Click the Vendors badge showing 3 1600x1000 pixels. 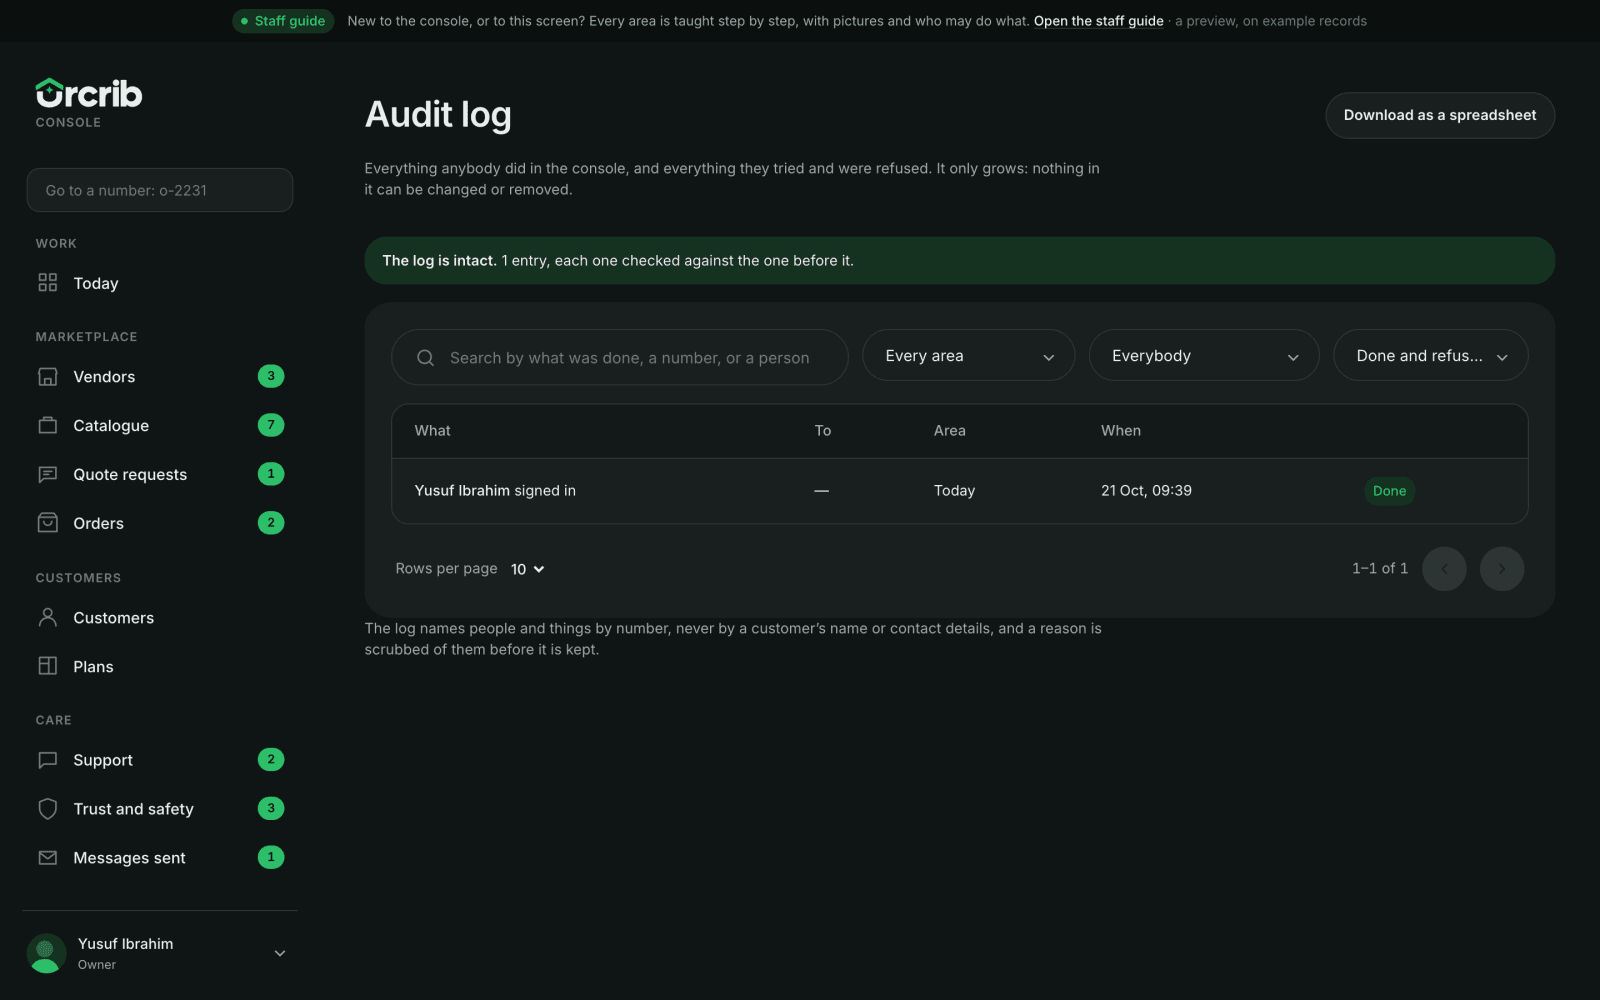(x=271, y=376)
